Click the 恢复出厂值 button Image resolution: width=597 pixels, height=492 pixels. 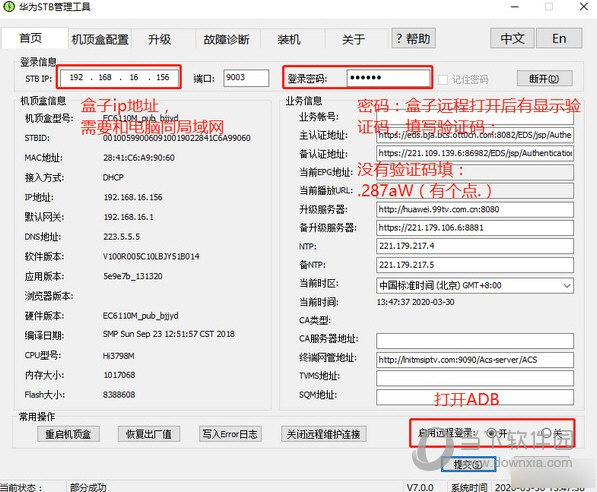pyautogui.click(x=149, y=434)
